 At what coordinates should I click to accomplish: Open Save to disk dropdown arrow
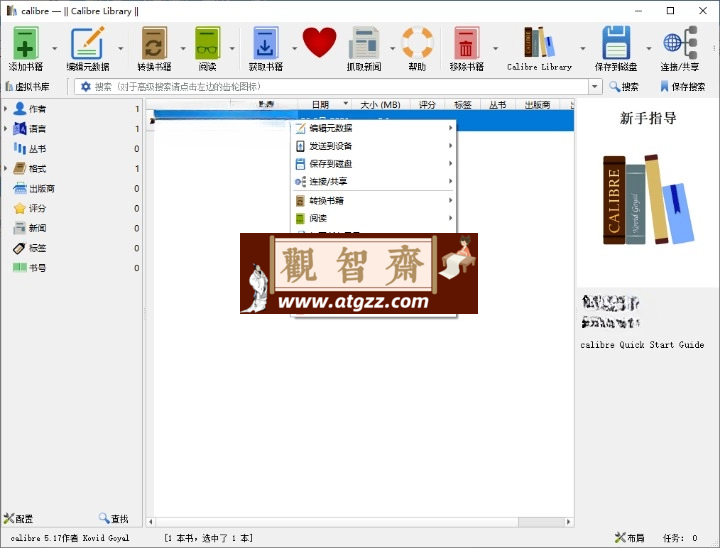pyautogui.click(x=649, y=48)
